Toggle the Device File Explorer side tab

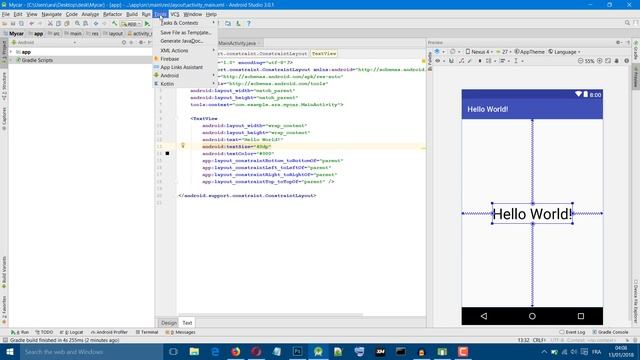(636, 301)
